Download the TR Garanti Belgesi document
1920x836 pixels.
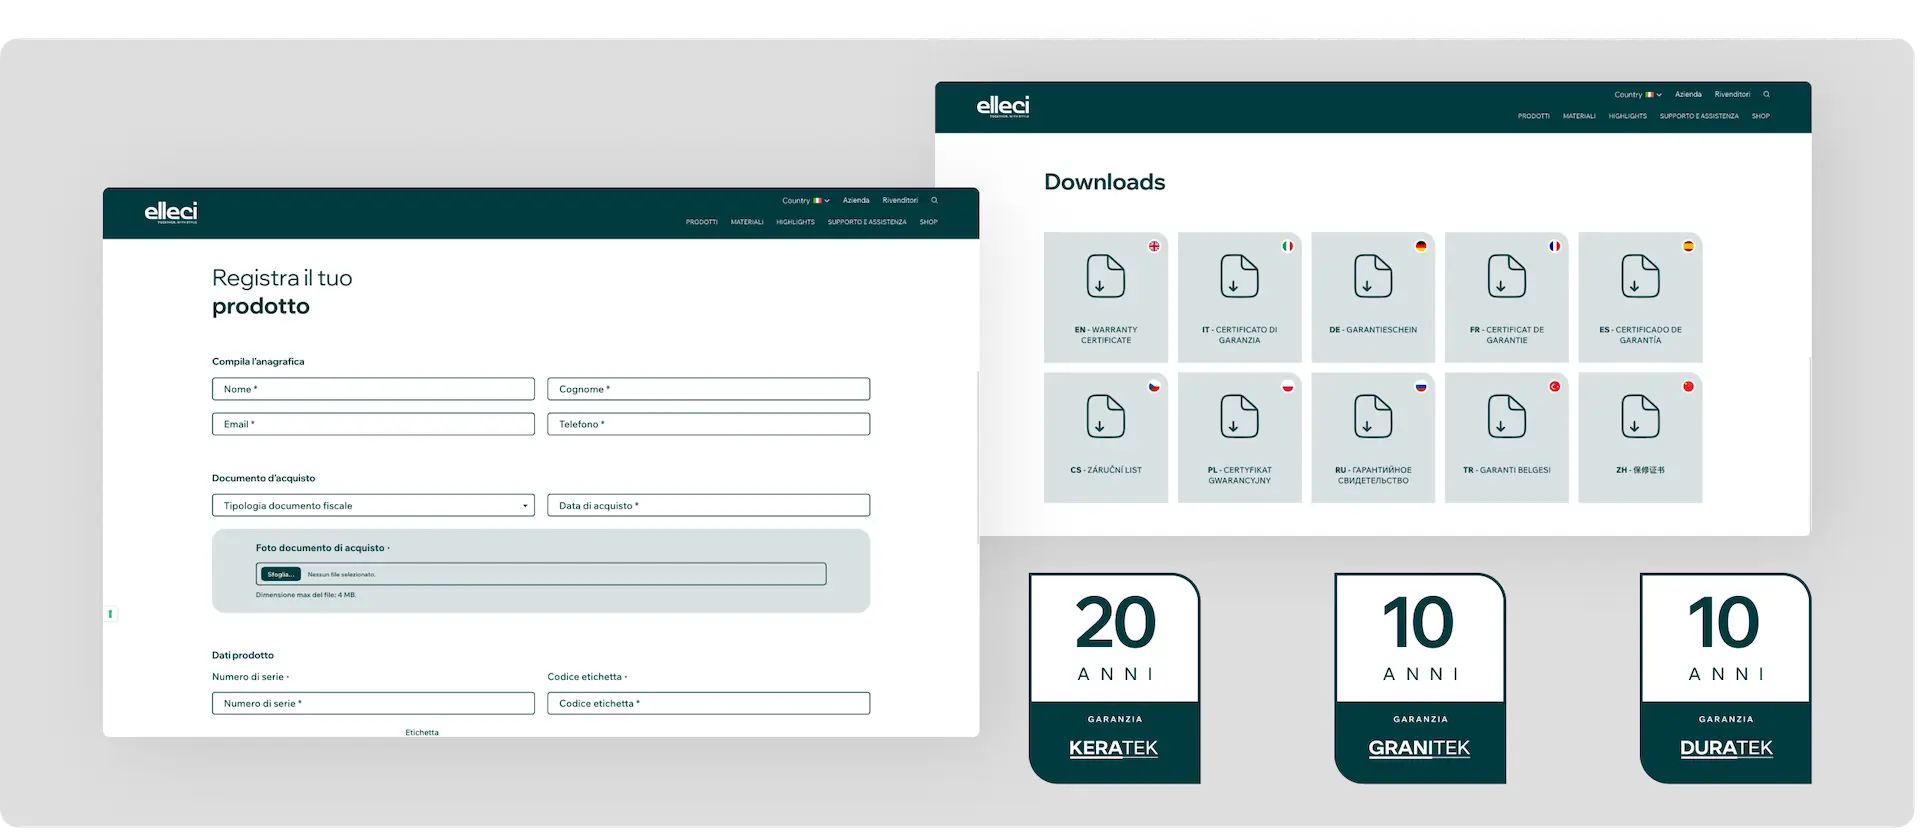click(x=1506, y=437)
